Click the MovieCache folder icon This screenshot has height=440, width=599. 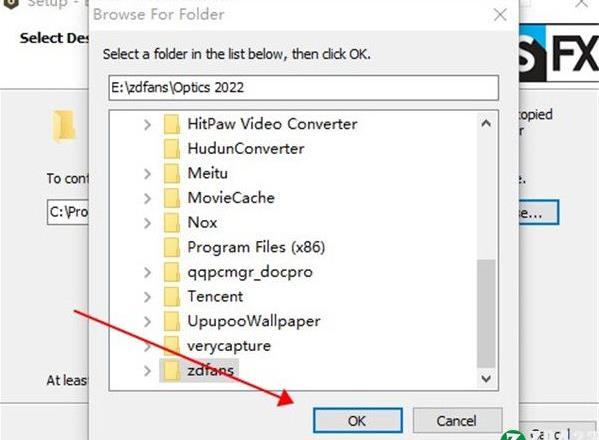(x=172, y=198)
